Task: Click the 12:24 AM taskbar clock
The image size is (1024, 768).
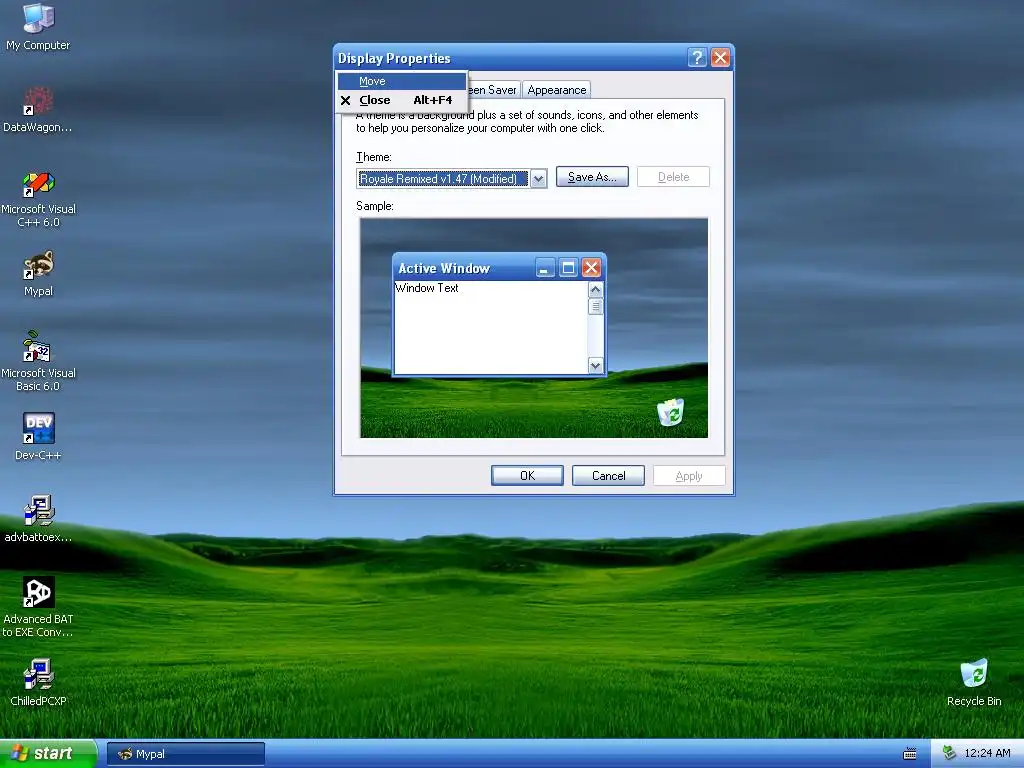Action: click(987, 753)
